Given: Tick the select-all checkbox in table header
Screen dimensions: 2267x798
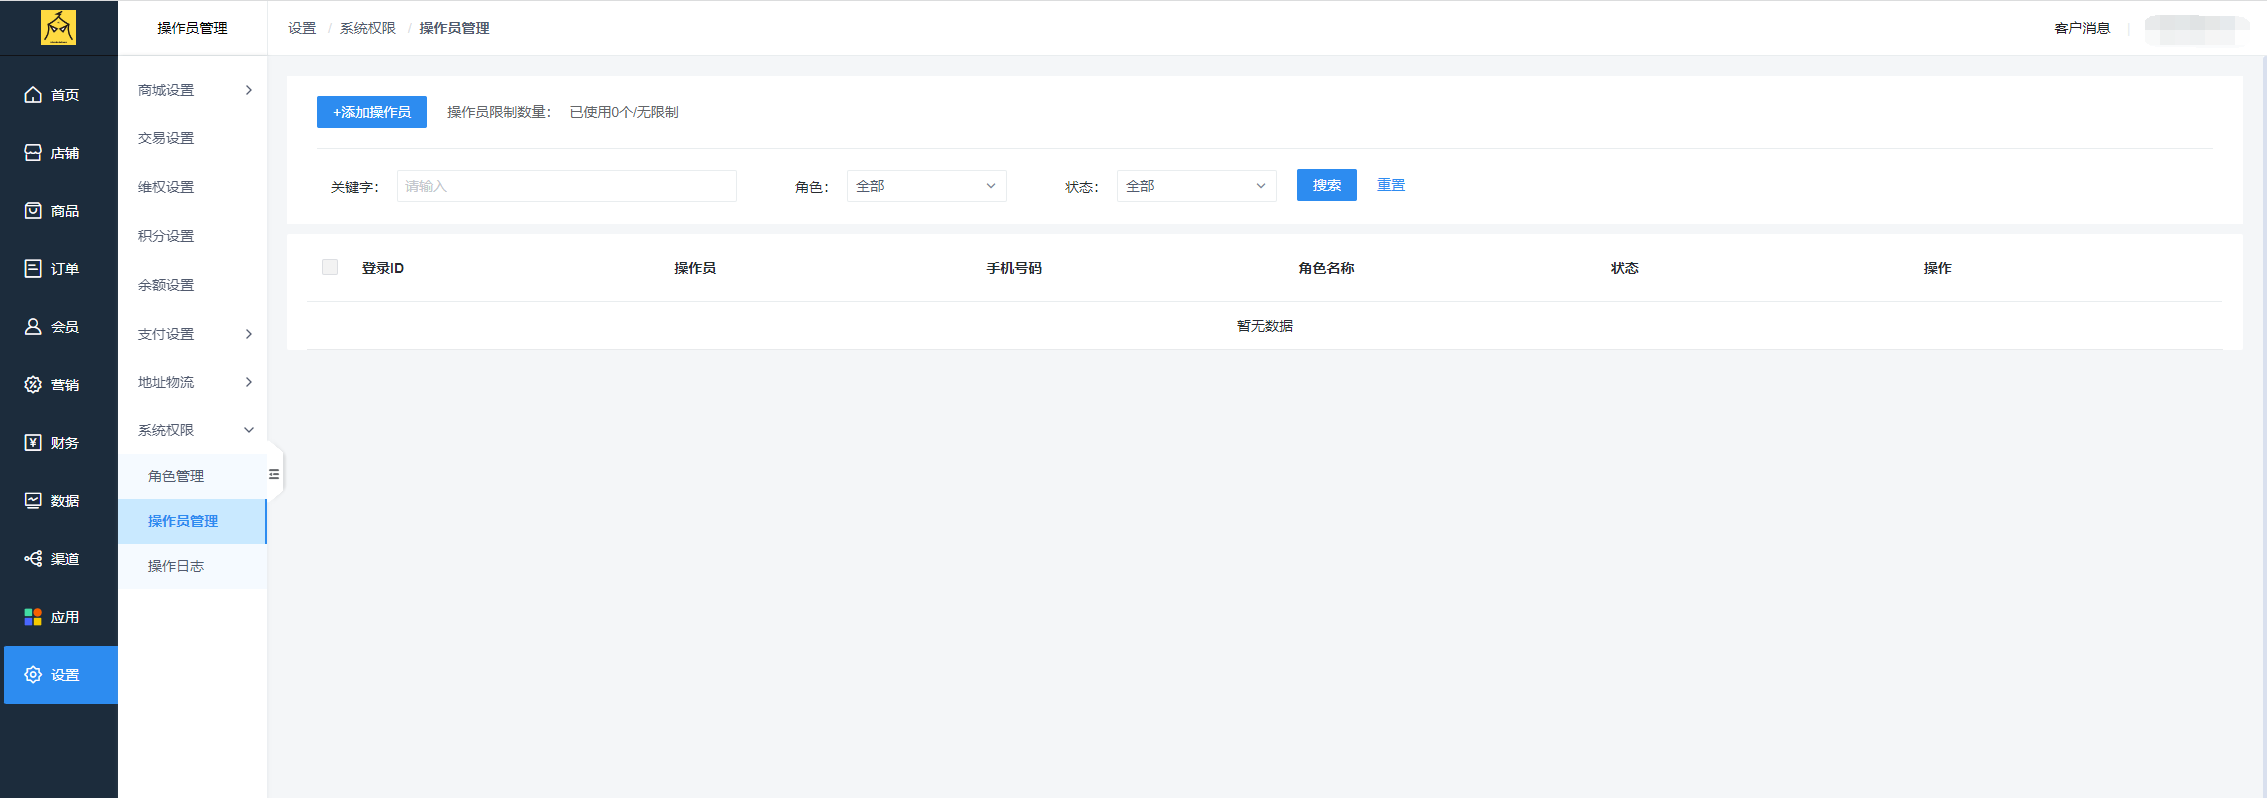Looking at the screenshot, I should (330, 267).
